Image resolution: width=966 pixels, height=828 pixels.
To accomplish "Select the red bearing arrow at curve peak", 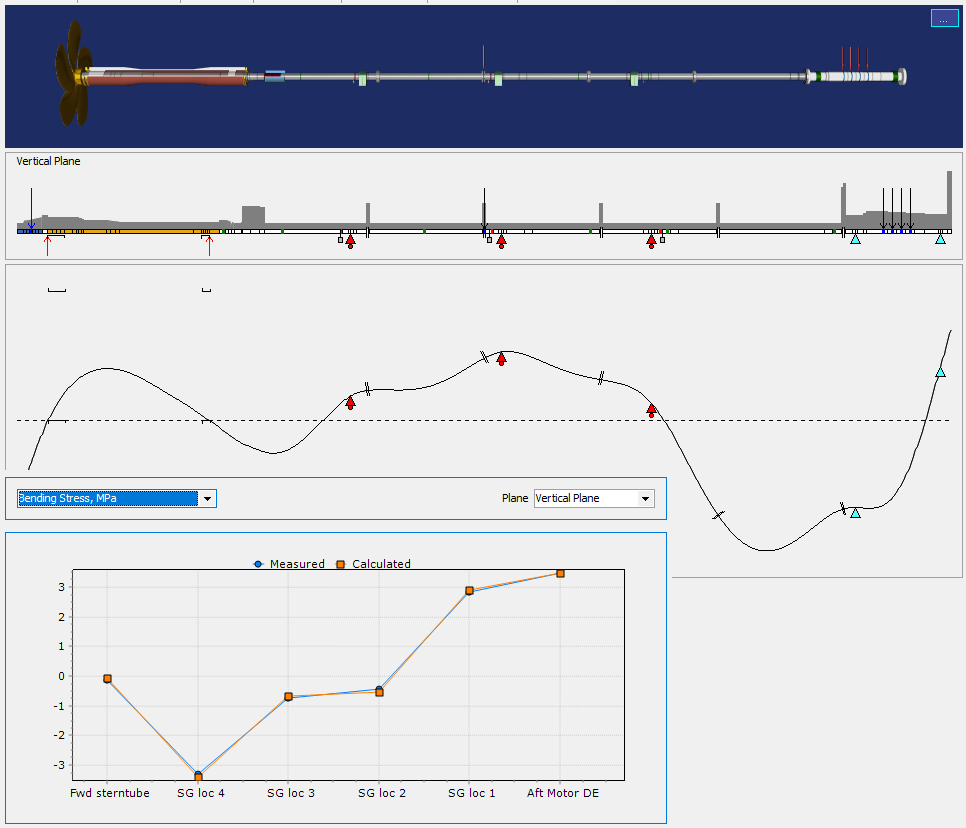I will coord(501,359).
